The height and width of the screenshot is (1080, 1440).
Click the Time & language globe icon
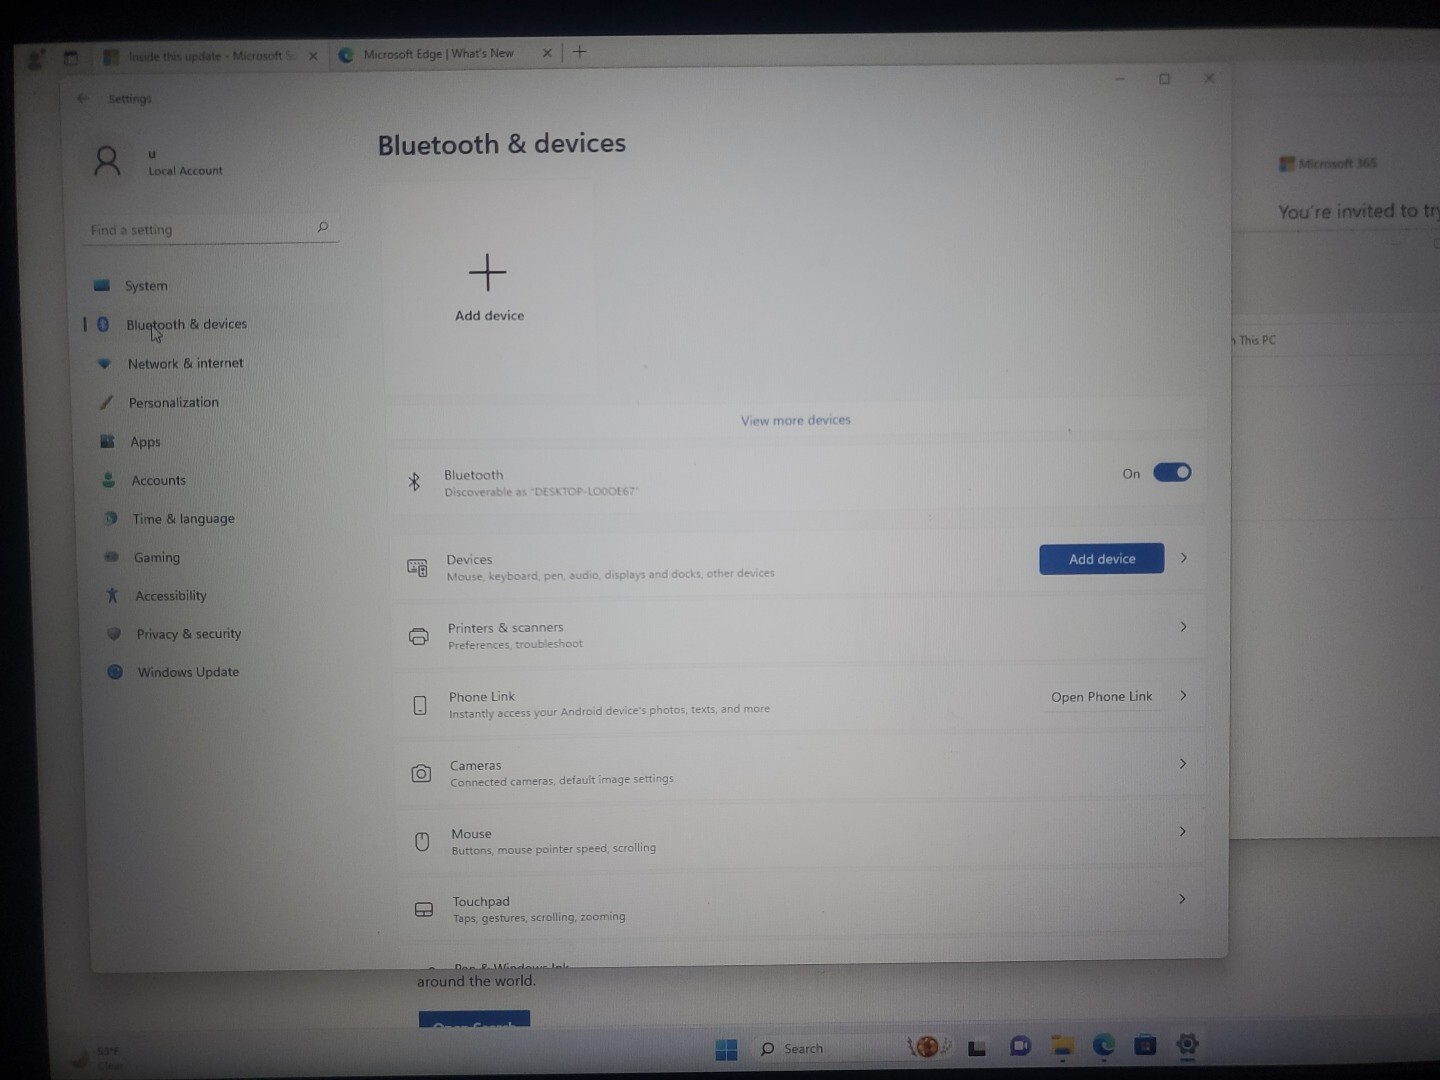[111, 518]
